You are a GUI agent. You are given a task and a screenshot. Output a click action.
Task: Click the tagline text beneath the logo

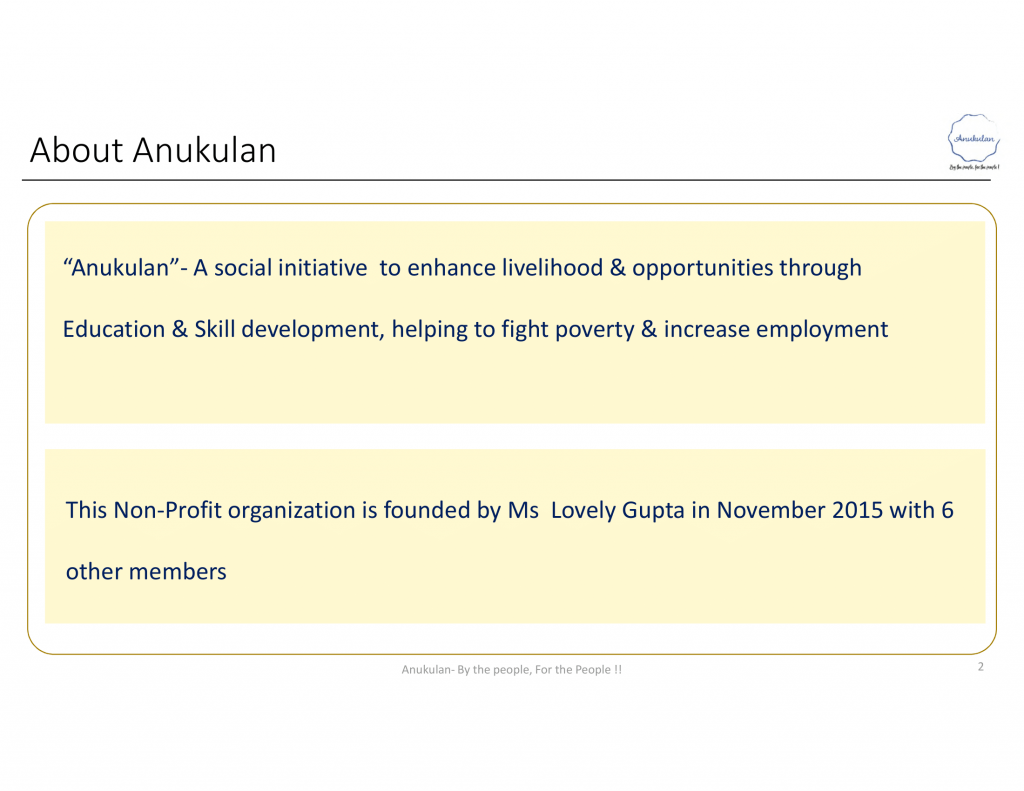point(969,166)
